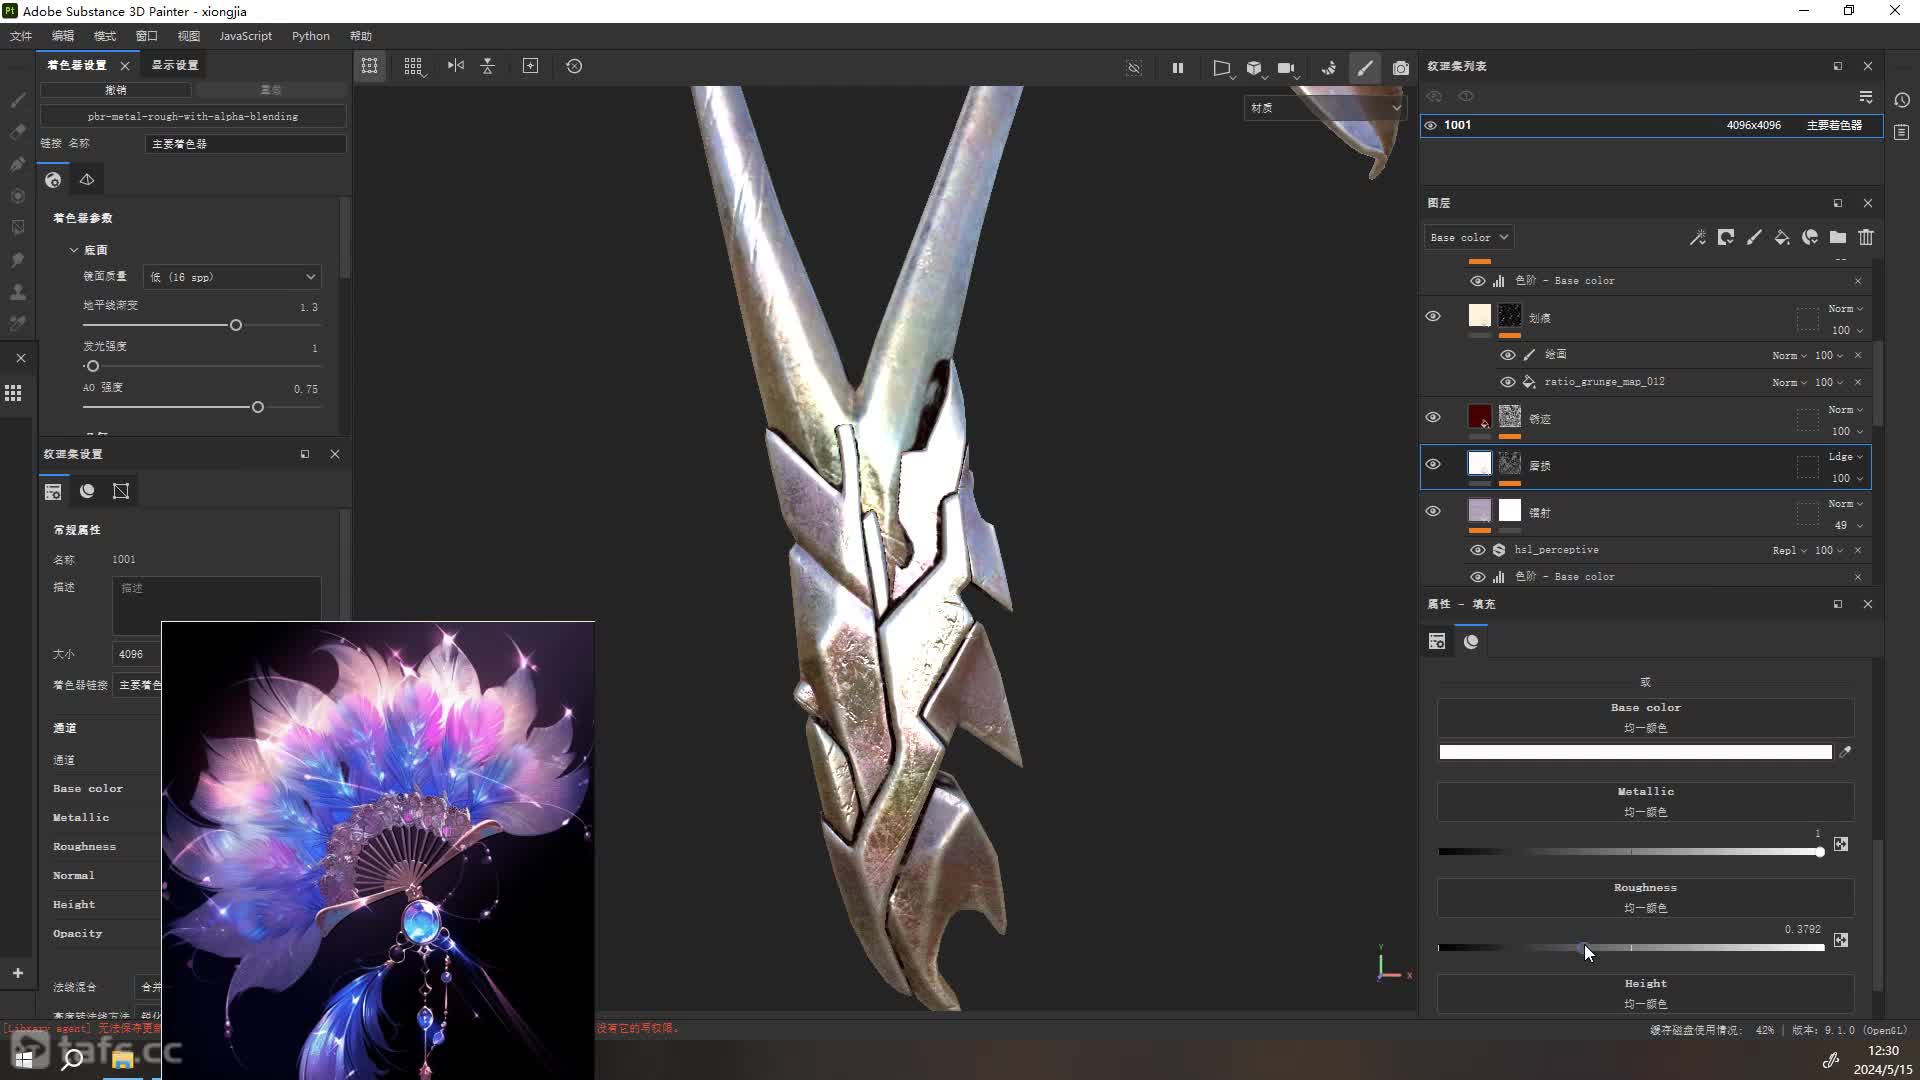
Task: Select the Clone stamp tool
Action: click(x=17, y=292)
